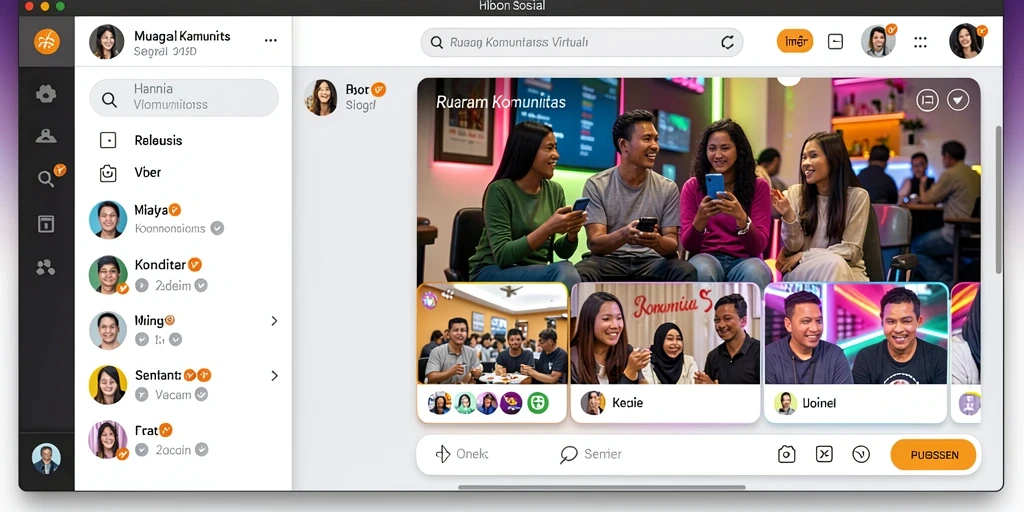
Task: Click refresh icon in top search bar
Action: point(727,42)
